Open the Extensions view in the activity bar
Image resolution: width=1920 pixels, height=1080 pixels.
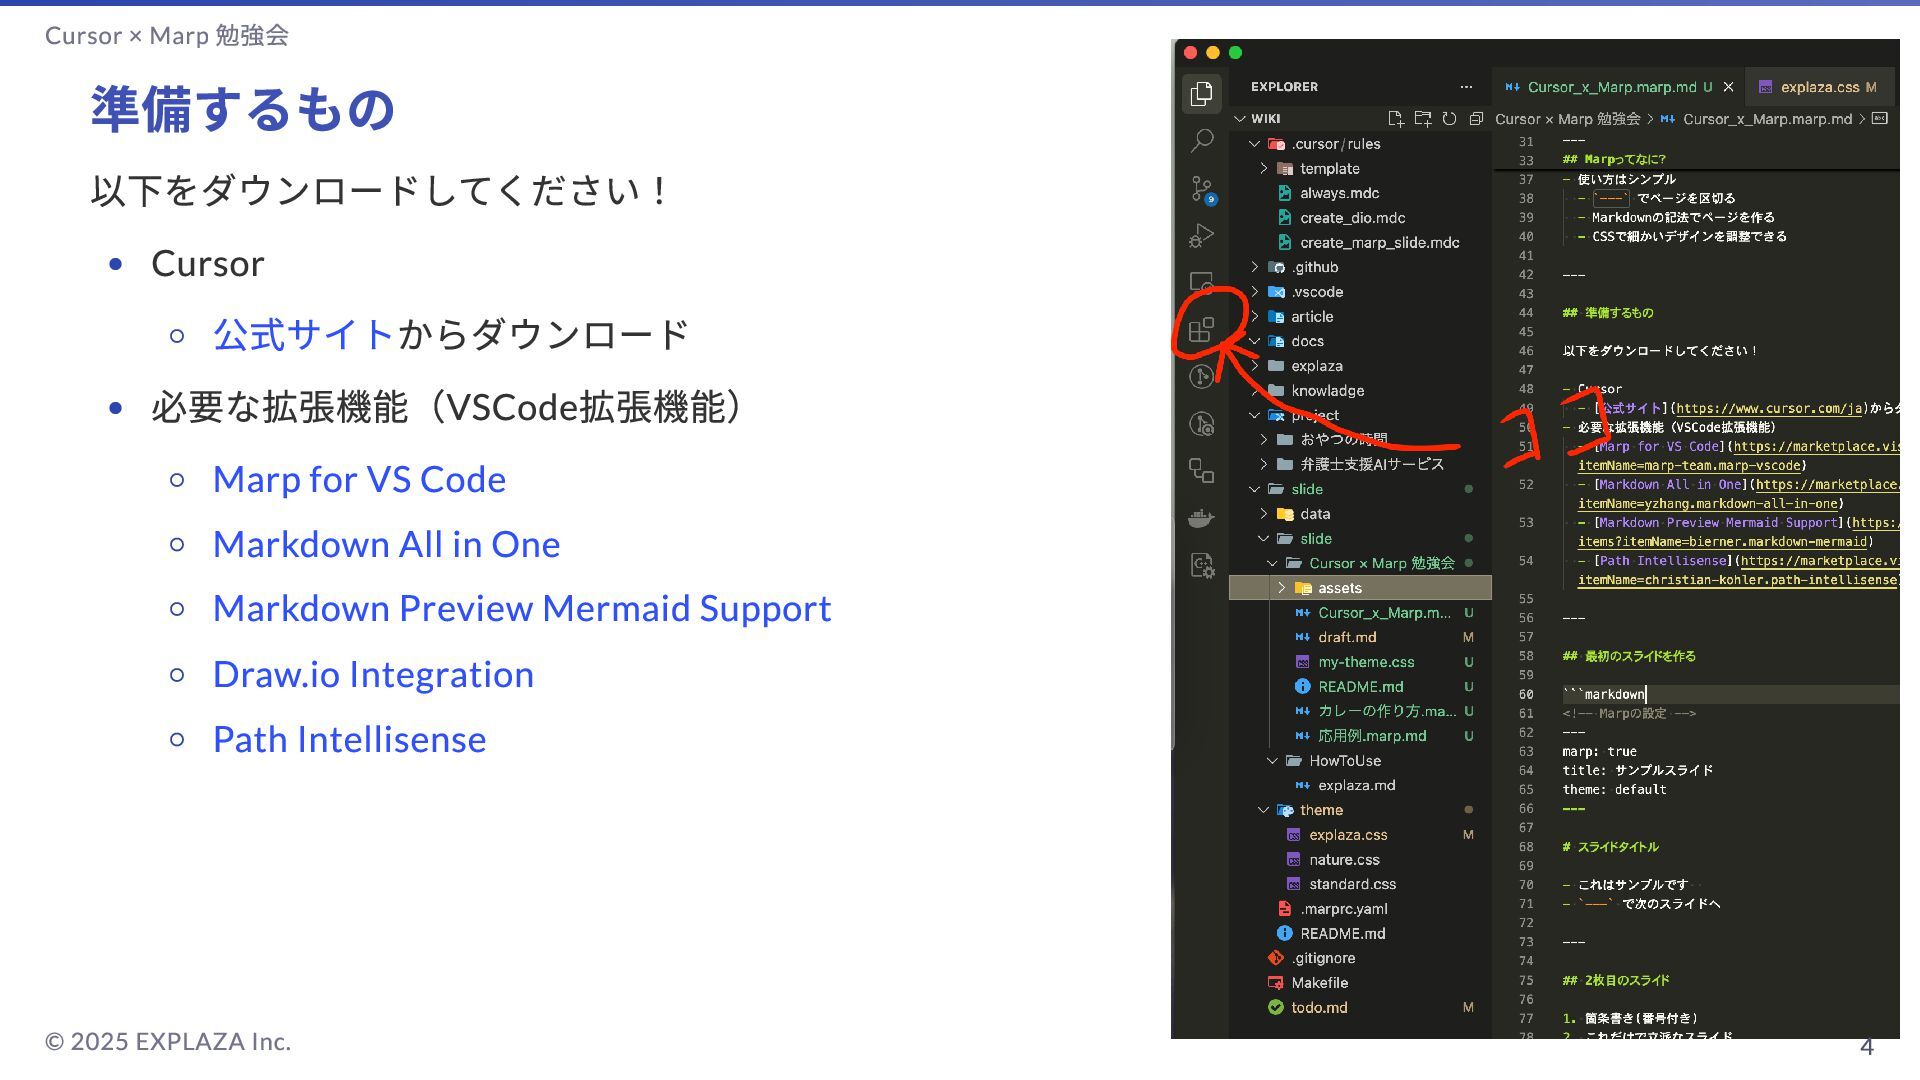click(1201, 330)
